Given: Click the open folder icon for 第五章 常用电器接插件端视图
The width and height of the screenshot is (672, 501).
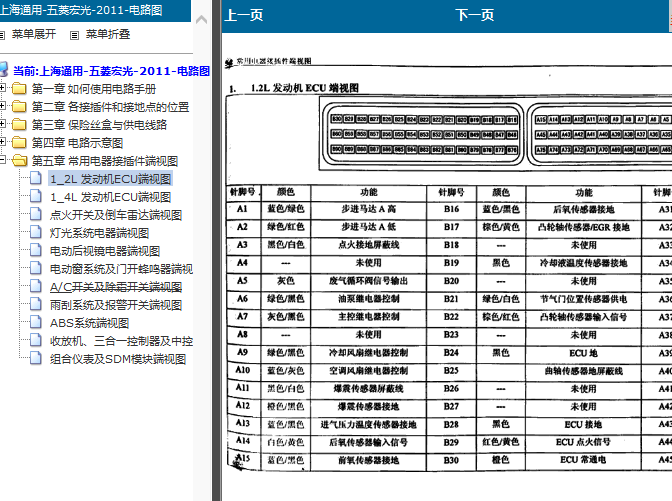Looking at the screenshot, I should pos(19,161).
